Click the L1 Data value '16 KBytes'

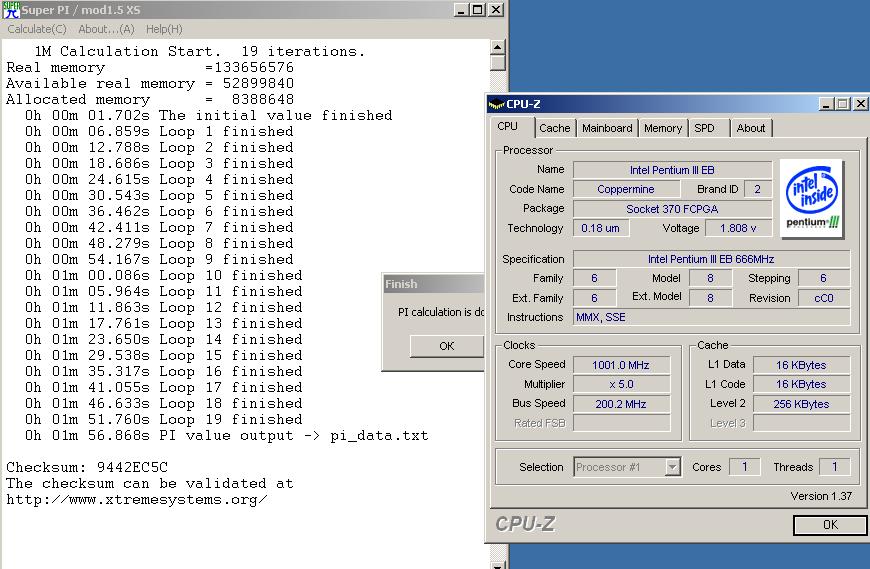pyautogui.click(x=801, y=365)
